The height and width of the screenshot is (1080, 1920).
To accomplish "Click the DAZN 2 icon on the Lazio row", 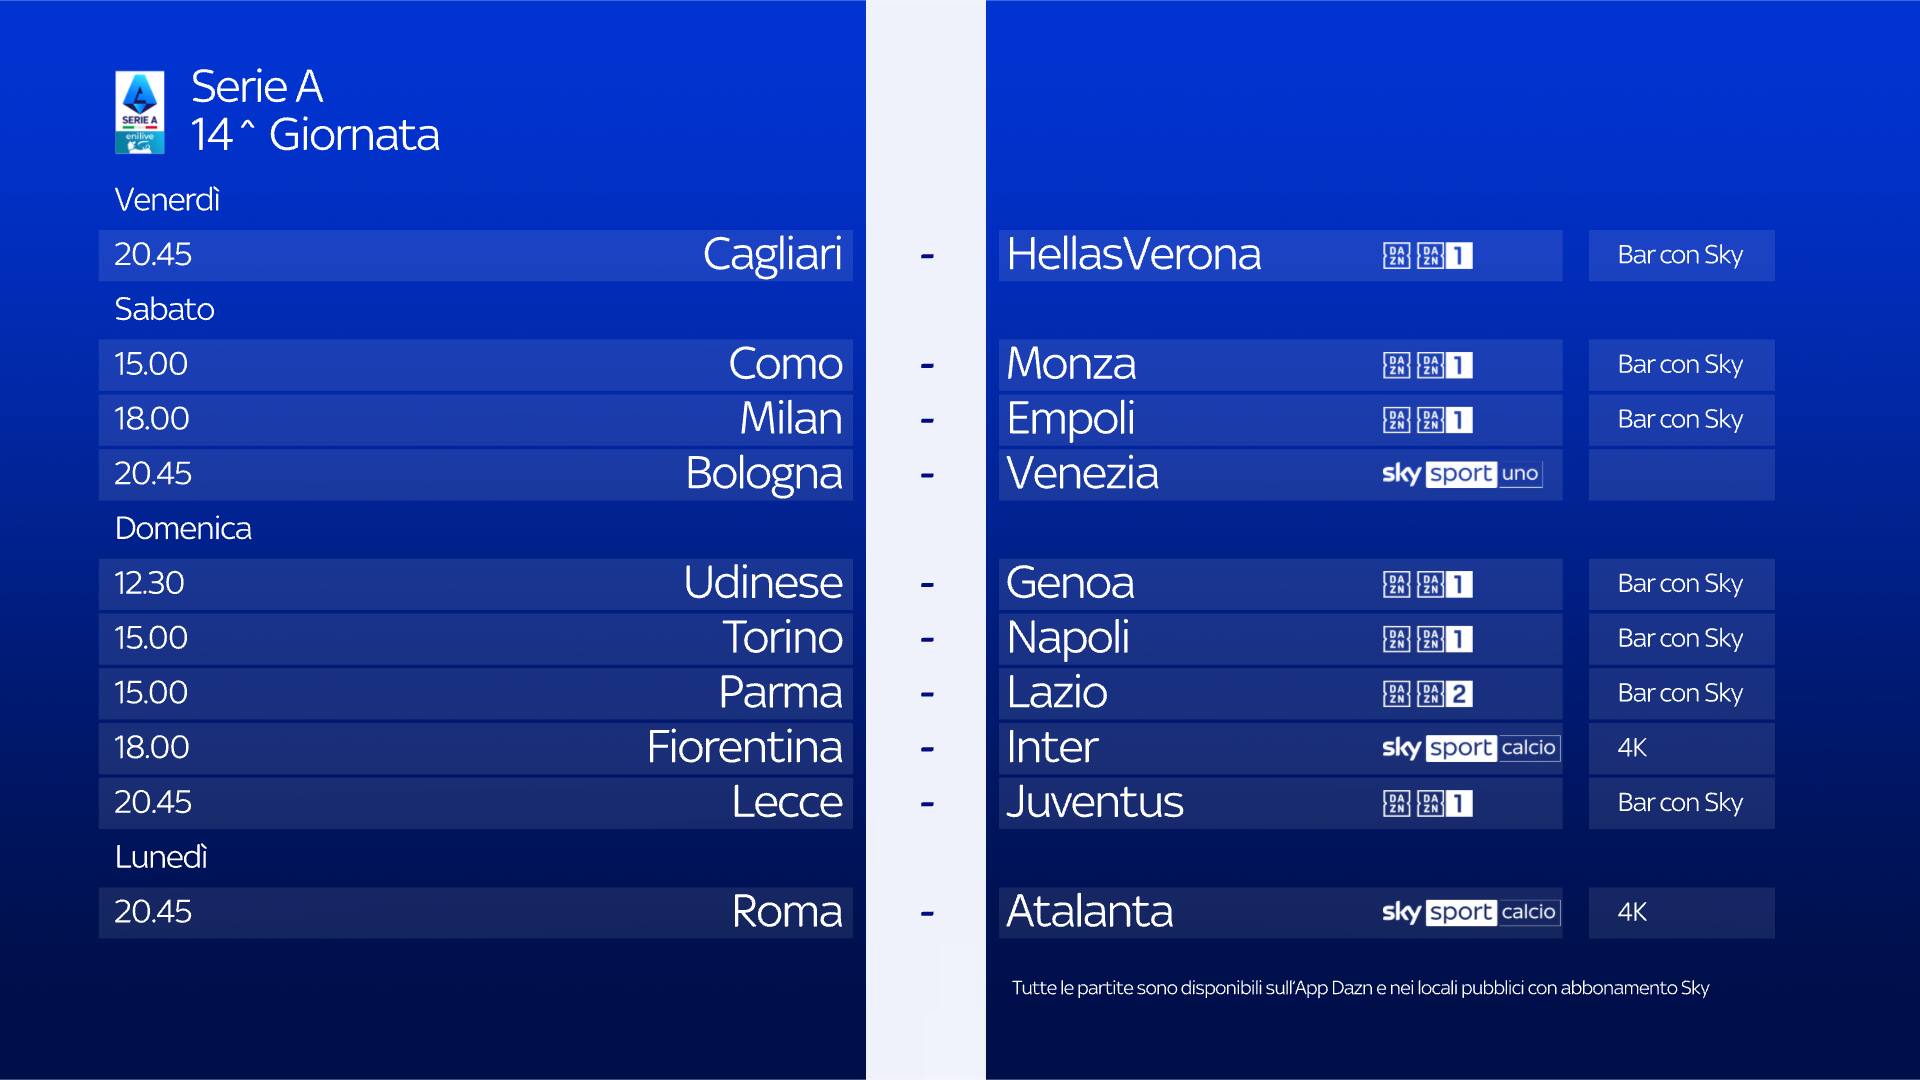I will click(1444, 694).
